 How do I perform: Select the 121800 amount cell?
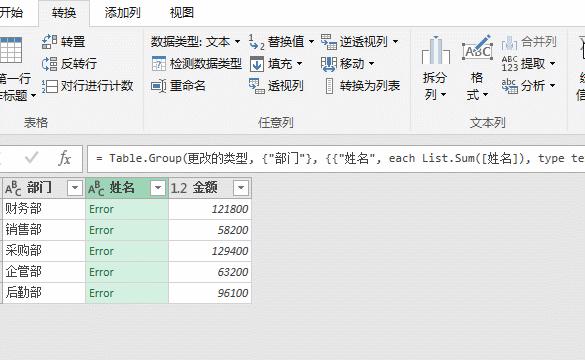click(210, 209)
